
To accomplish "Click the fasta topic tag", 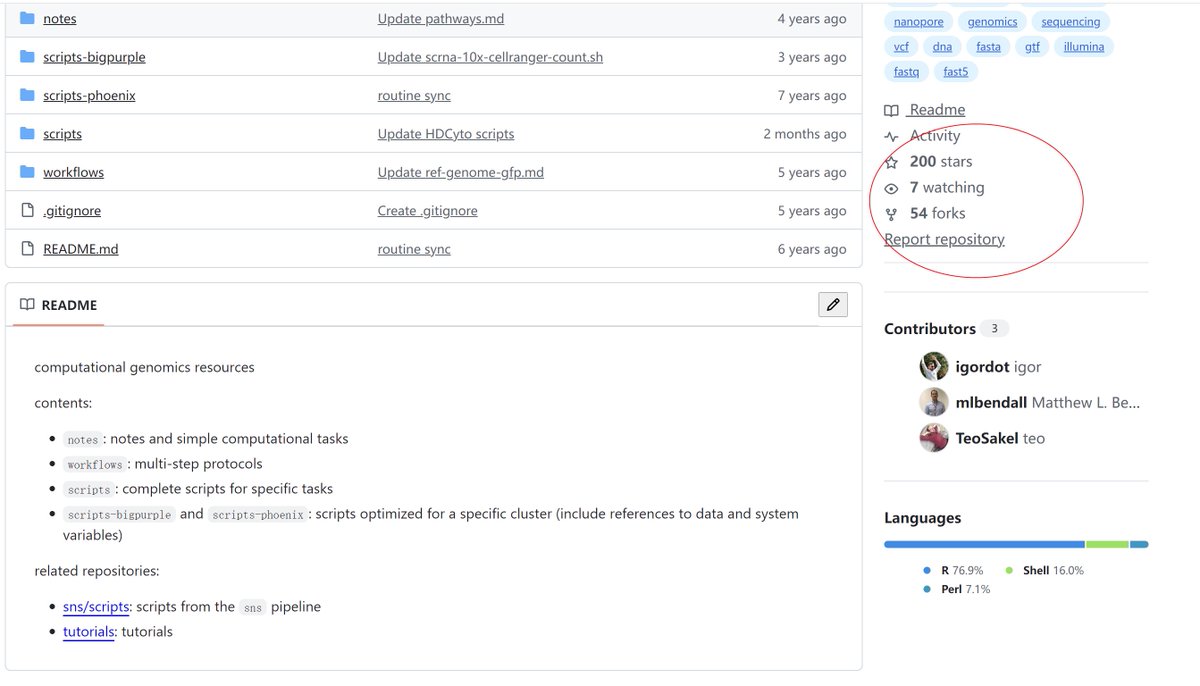I will click(x=988, y=47).
